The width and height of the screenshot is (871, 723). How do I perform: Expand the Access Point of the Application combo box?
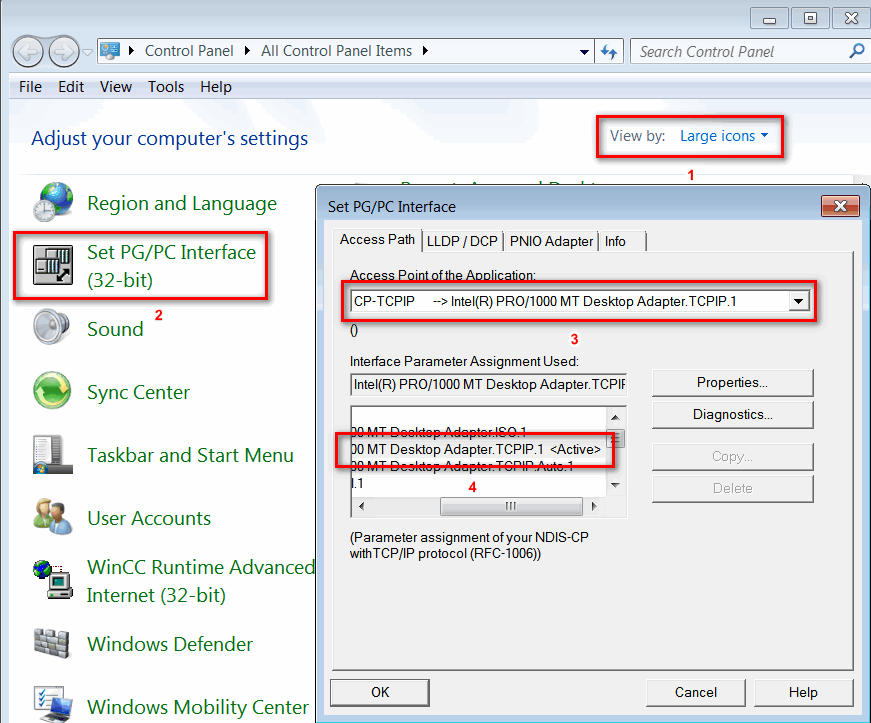(x=798, y=302)
